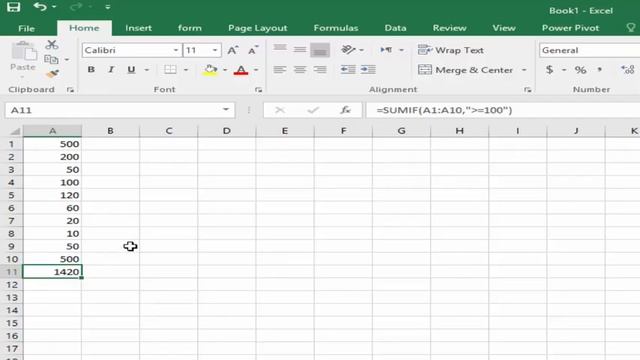Toggle Underline formatting
Screen dimensions: 640x360
click(131, 70)
